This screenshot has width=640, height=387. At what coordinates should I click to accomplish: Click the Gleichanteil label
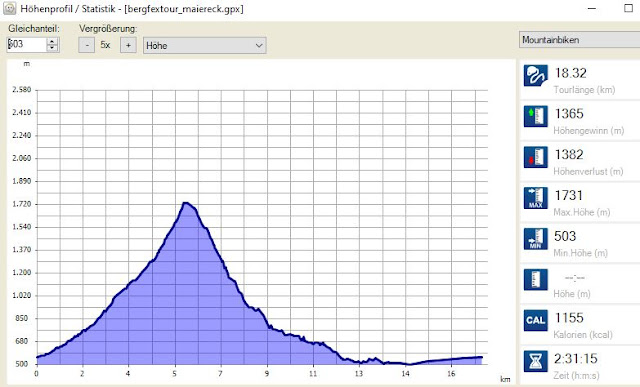pos(34,29)
